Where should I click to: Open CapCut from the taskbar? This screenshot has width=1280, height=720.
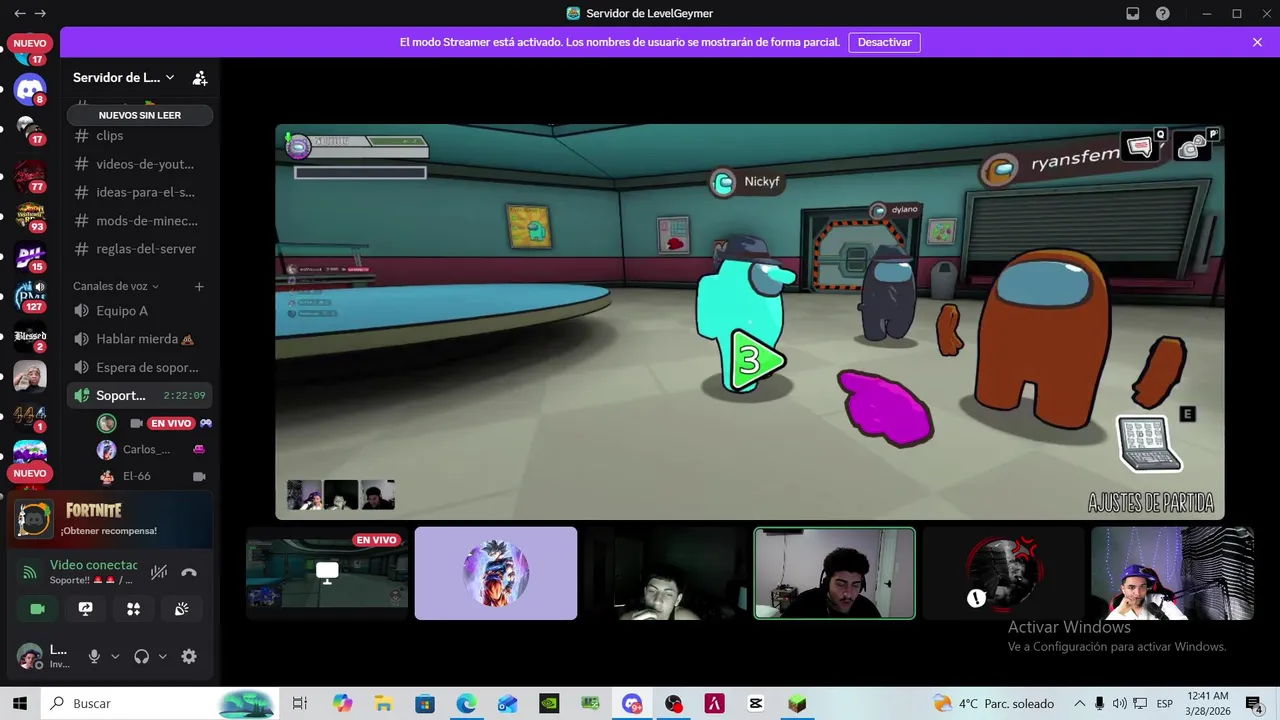(756, 704)
